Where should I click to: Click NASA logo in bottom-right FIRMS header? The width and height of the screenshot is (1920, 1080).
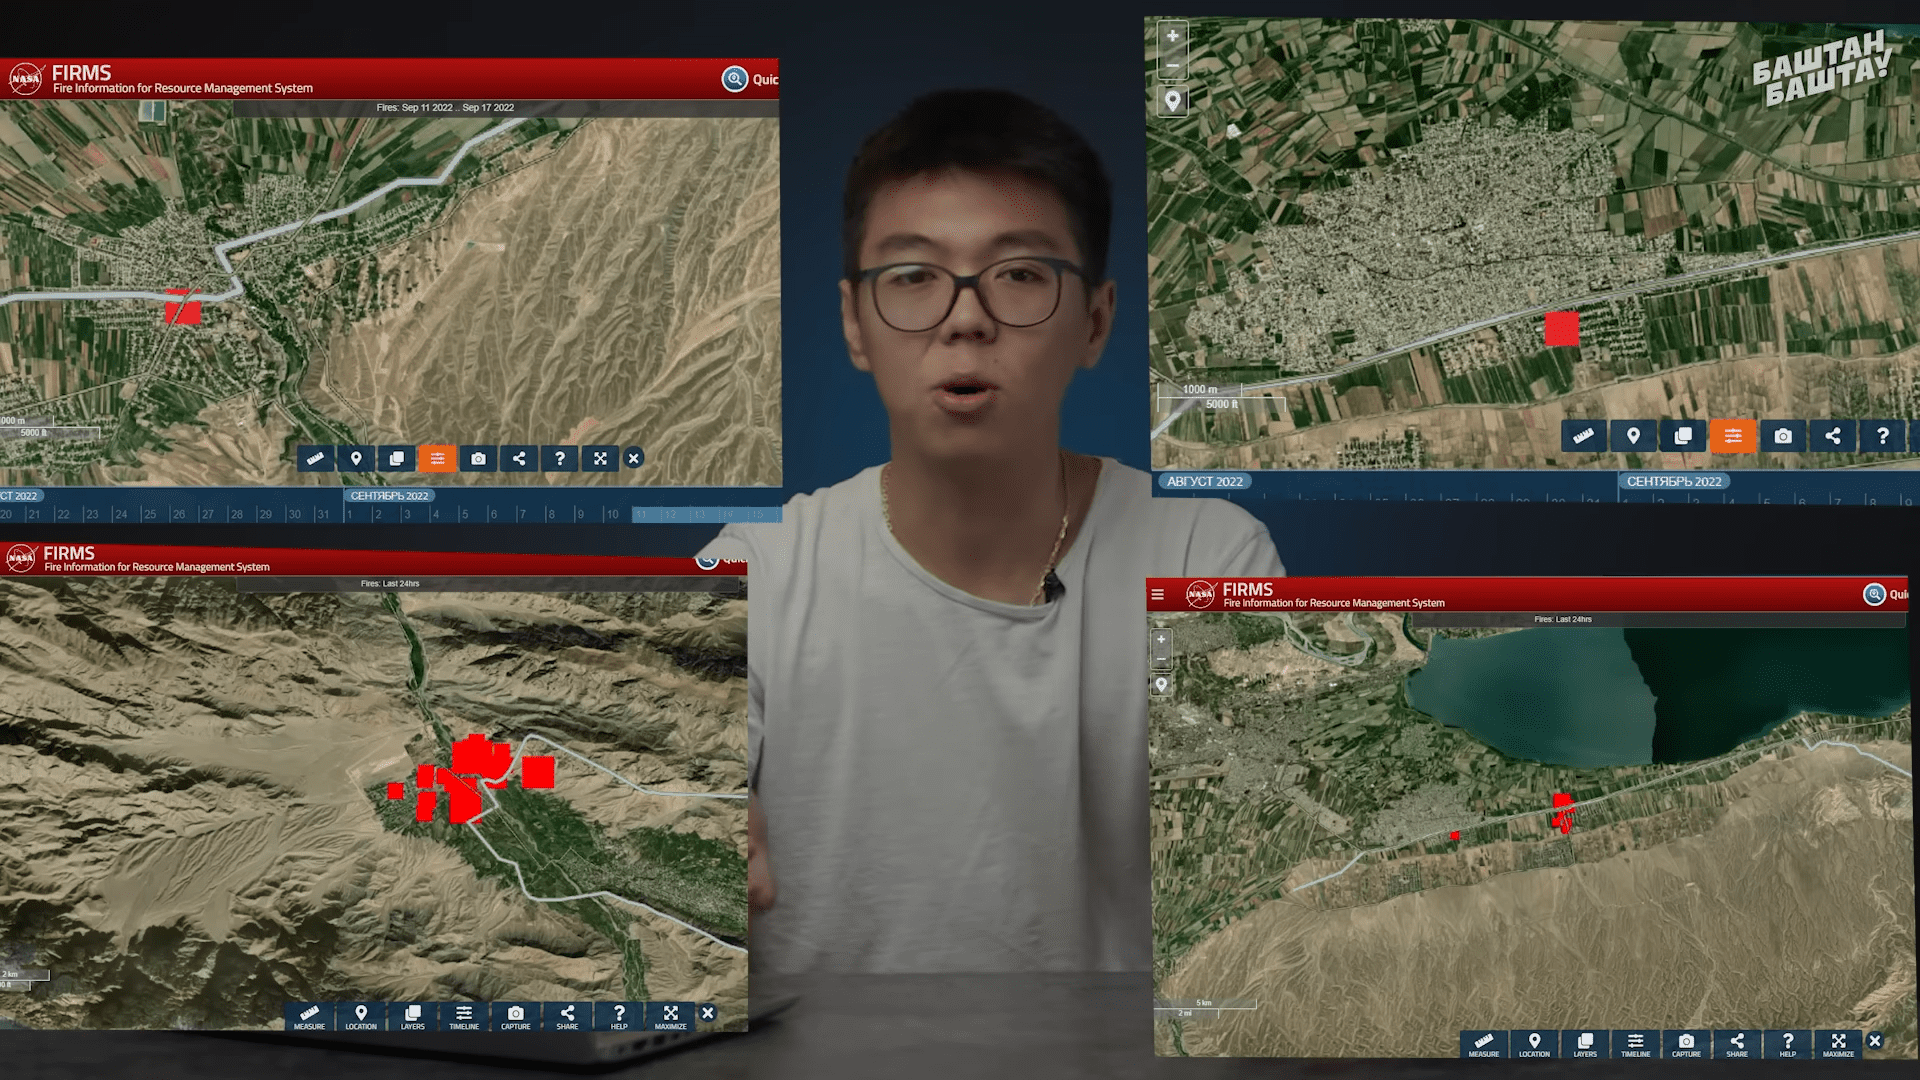(1201, 594)
